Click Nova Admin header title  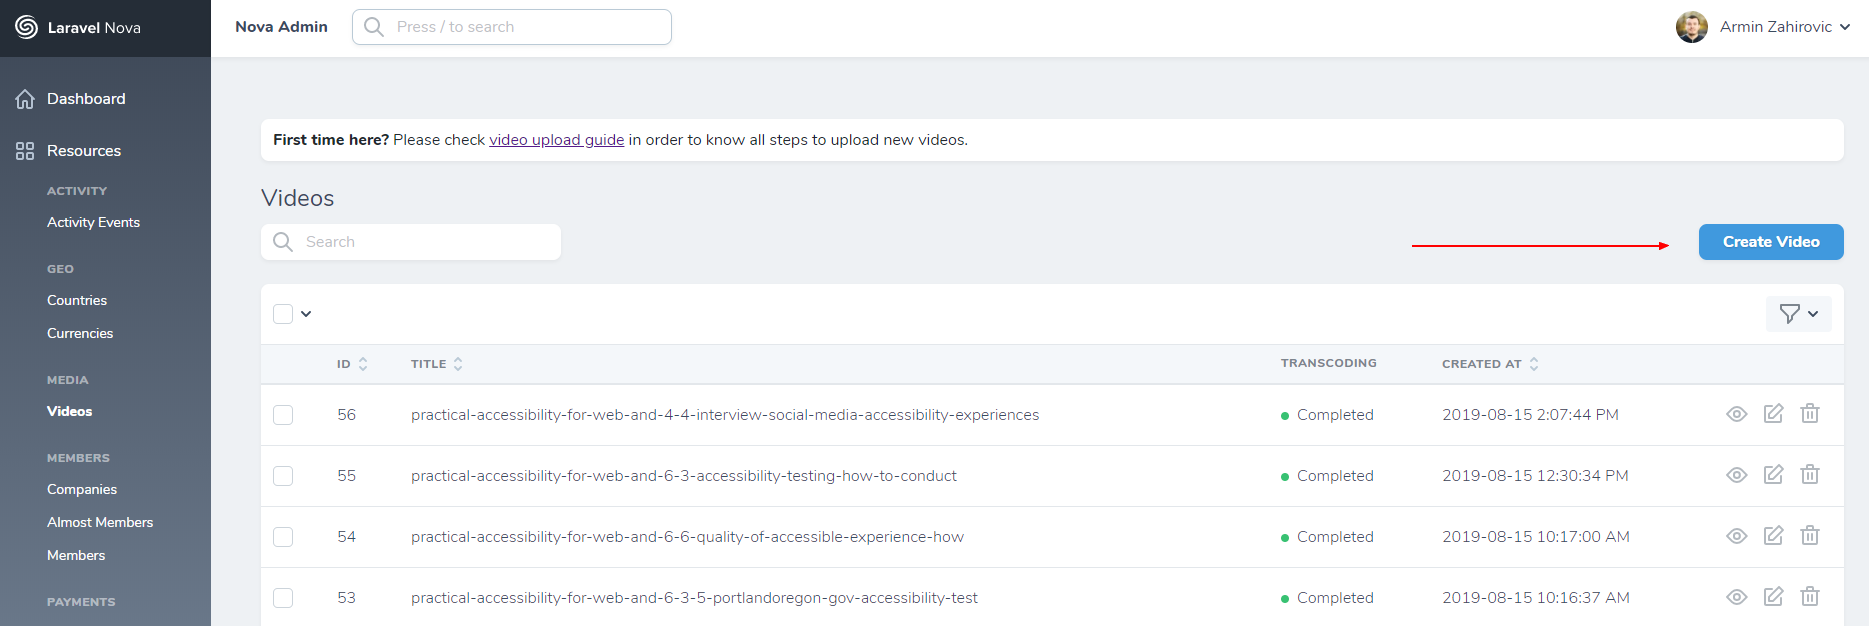pos(281,27)
